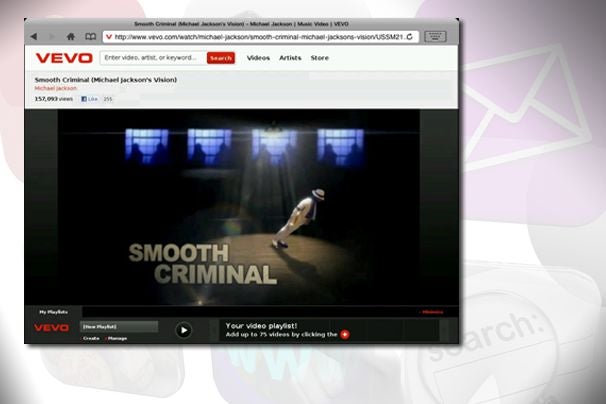Expand the New Playlist dropdown
The height and width of the screenshot is (404, 606).
119,327
